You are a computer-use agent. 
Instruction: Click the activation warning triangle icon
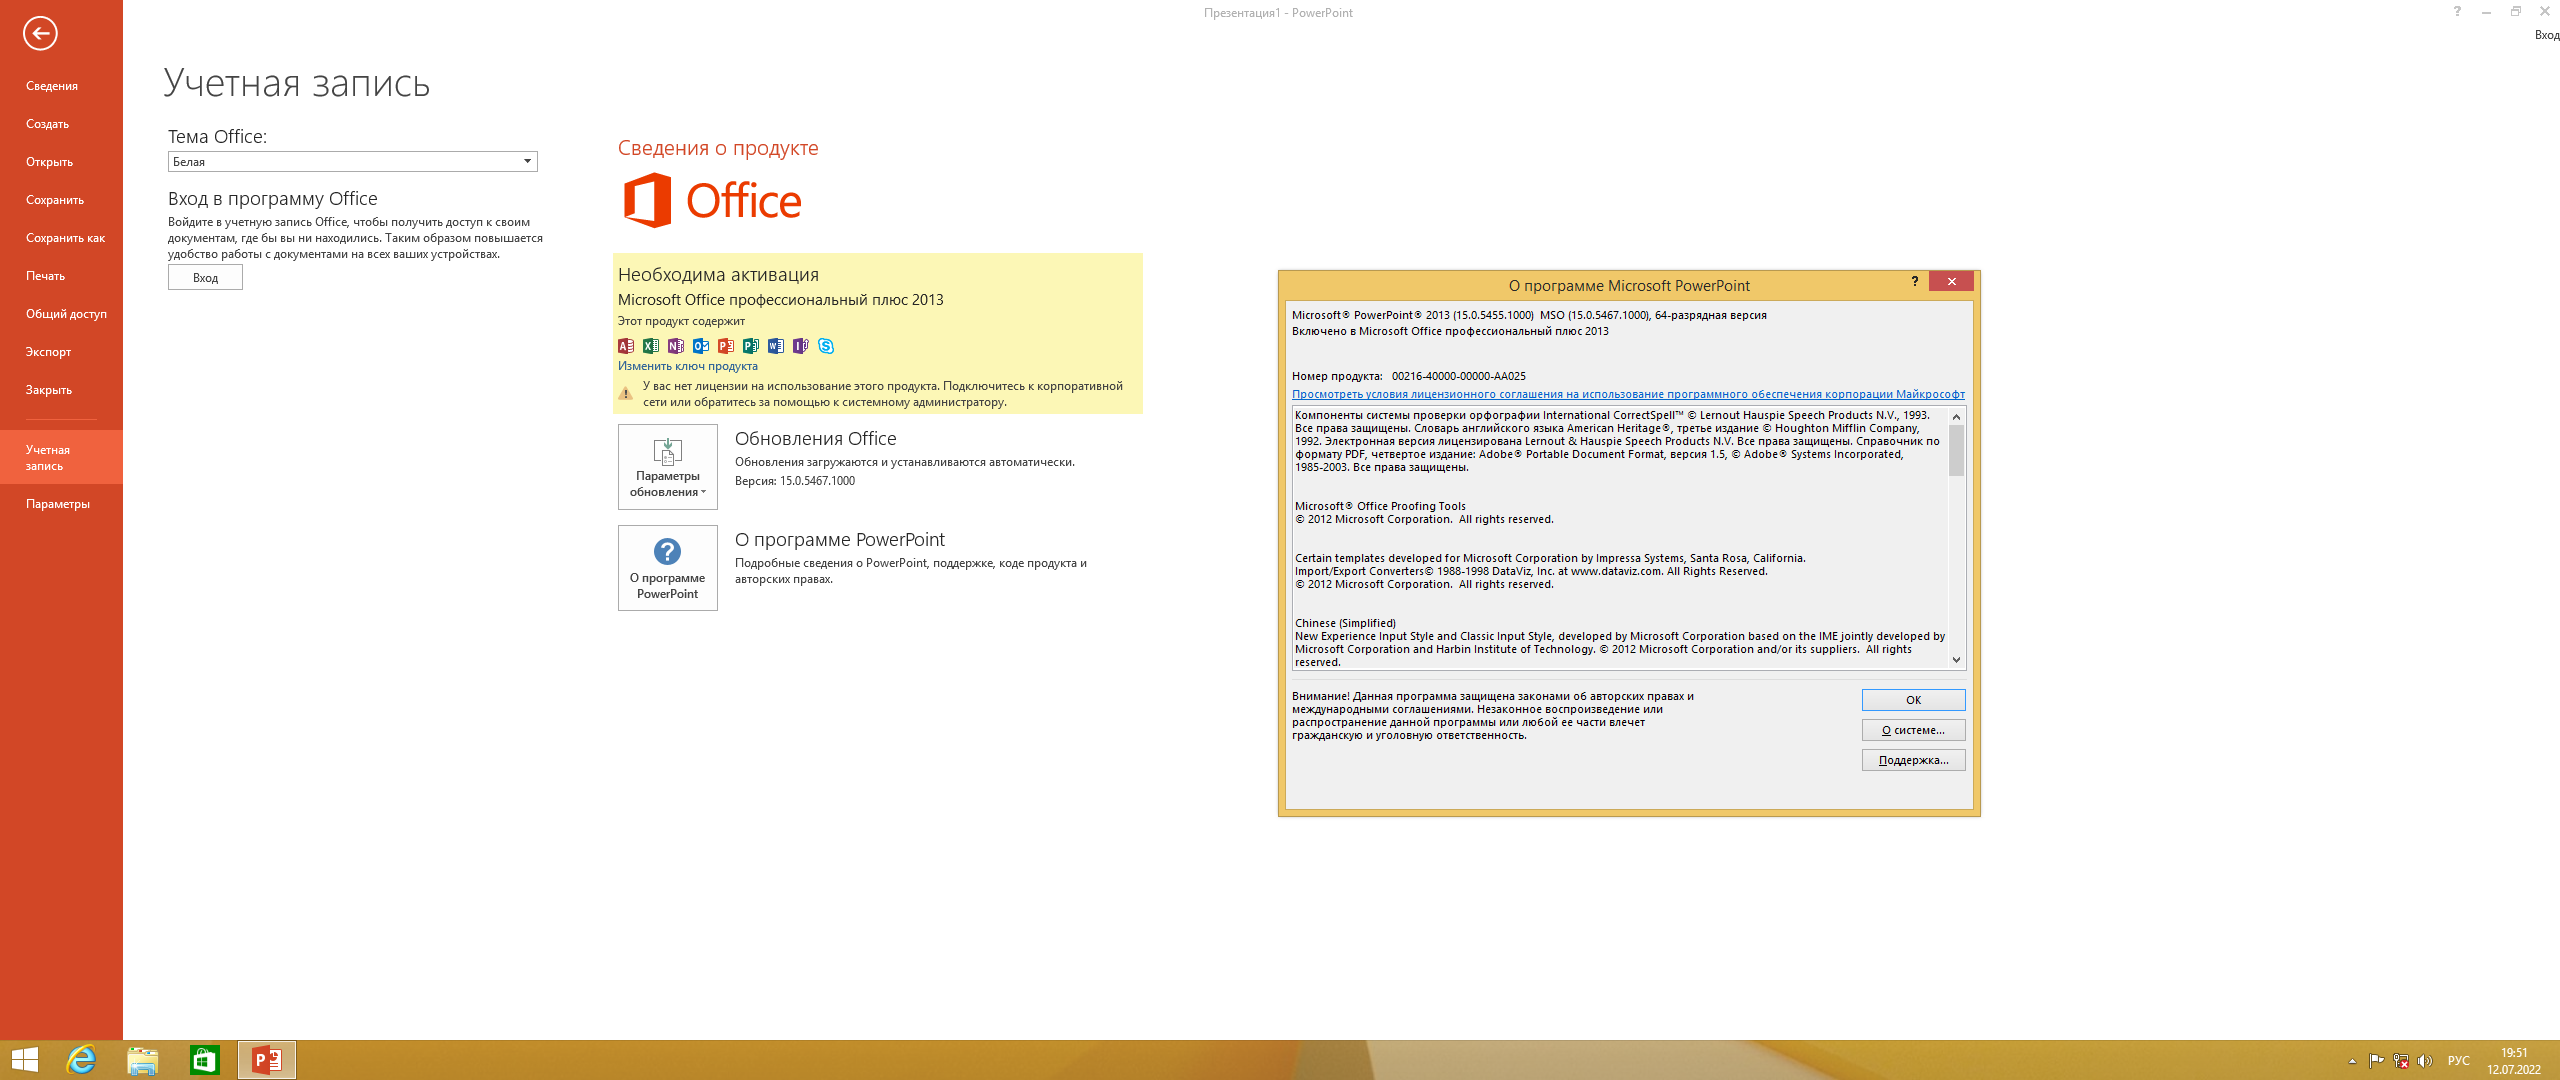[626, 394]
